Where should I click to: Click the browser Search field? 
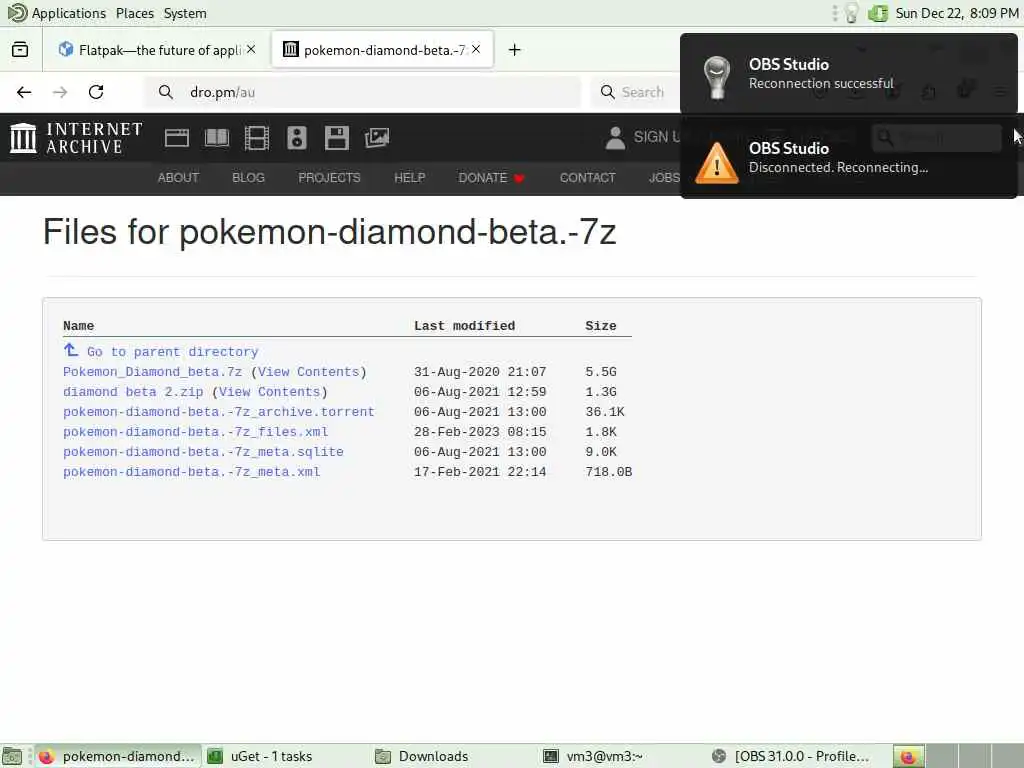coord(633,92)
